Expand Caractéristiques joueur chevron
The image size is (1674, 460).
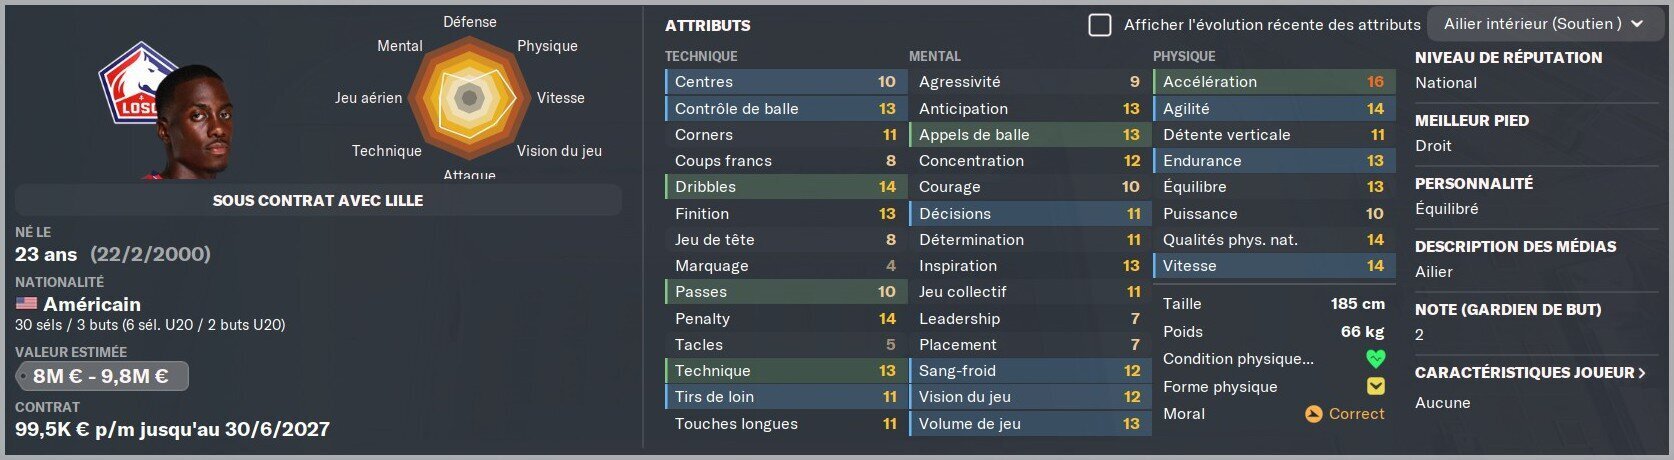1640,373
